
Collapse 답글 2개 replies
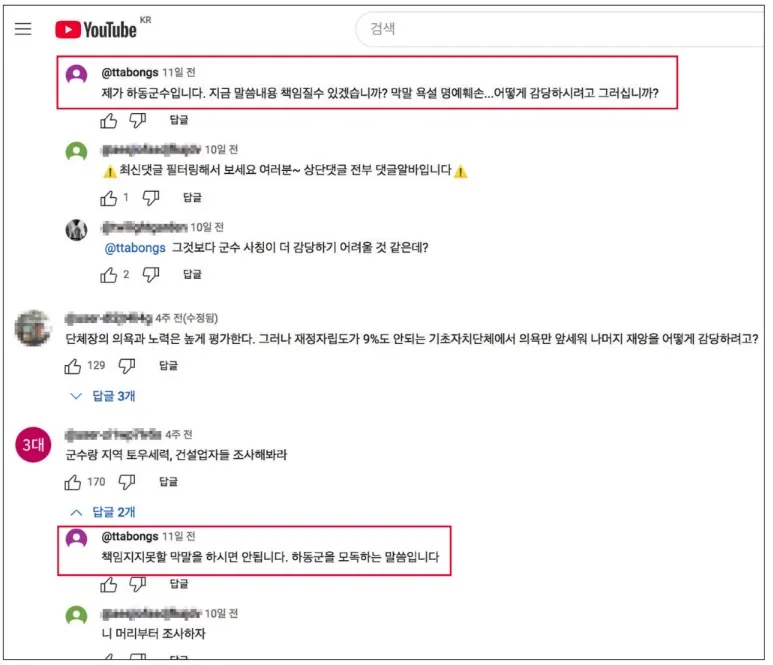click(103, 512)
